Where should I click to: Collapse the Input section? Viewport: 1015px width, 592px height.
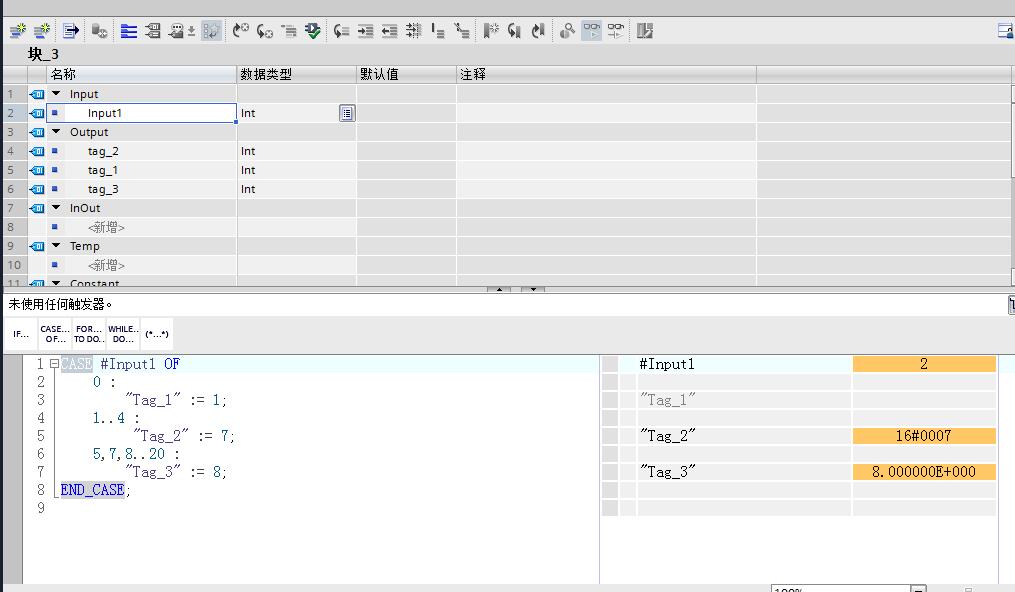[56, 94]
